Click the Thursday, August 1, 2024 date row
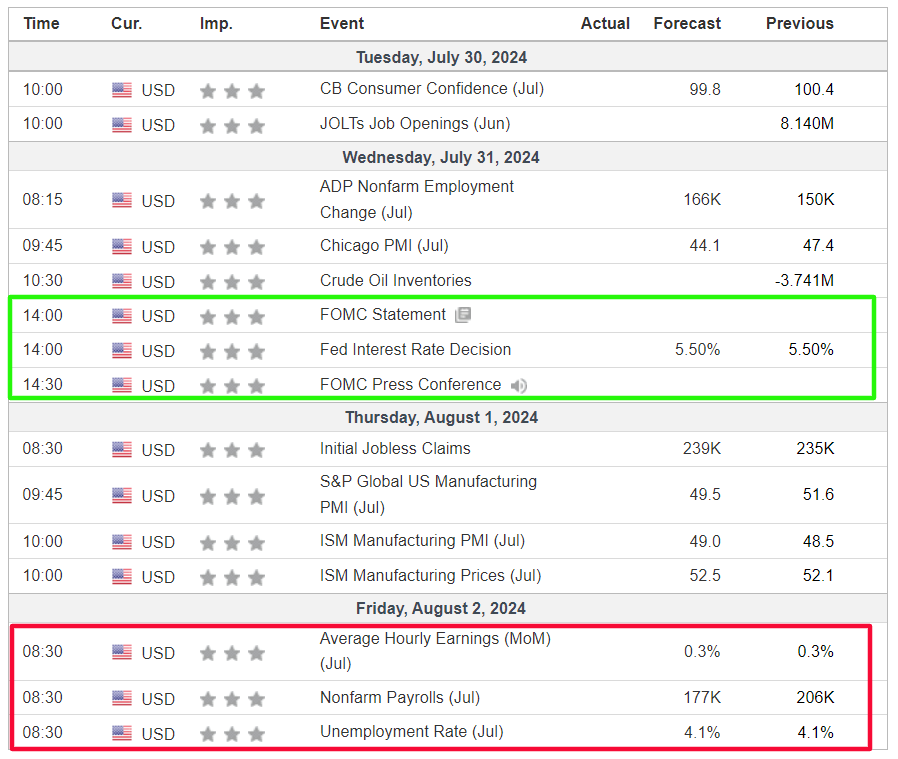 [x=448, y=418]
